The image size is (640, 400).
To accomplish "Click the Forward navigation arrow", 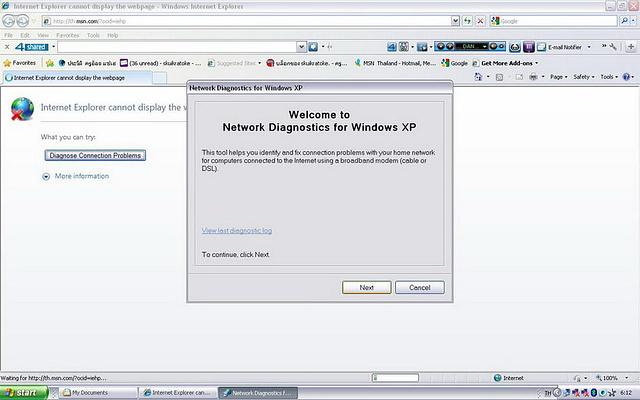I will point(23,20).
